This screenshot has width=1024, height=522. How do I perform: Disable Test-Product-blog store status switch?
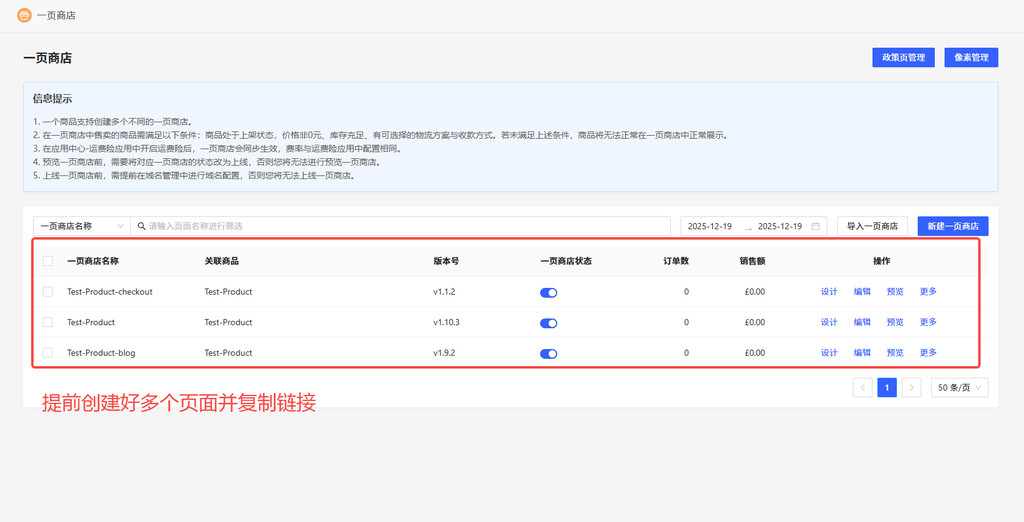coord(548,353)
